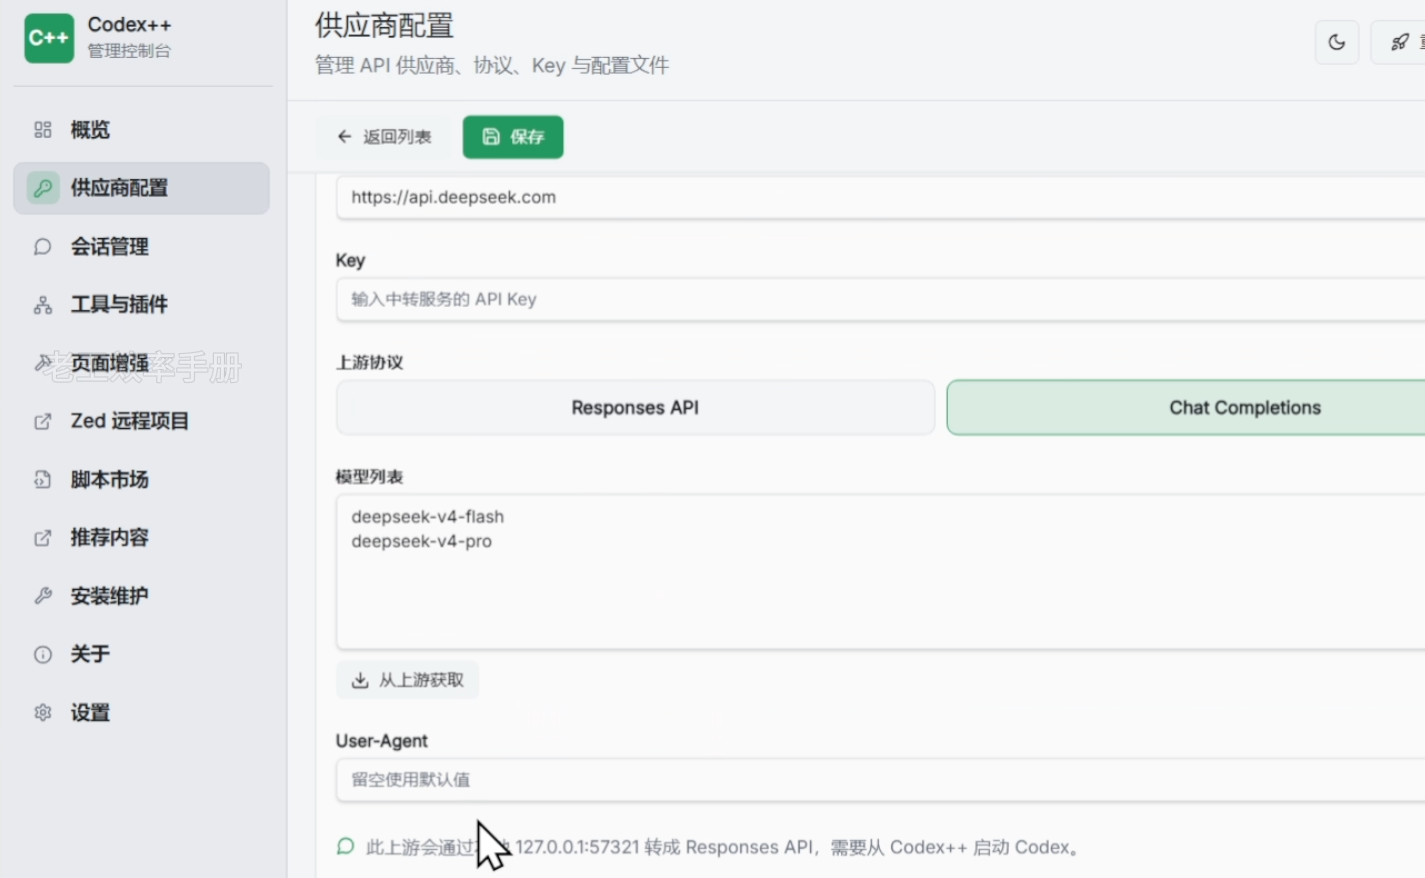
Task: Click the 会话管理 chat bubble icon
Action: tap(42, 246)
